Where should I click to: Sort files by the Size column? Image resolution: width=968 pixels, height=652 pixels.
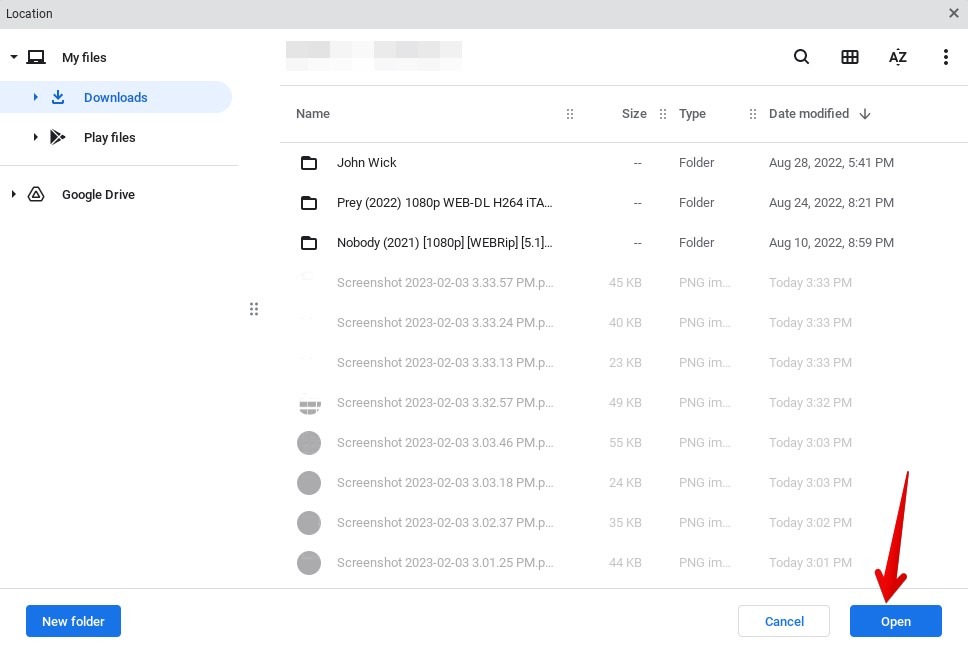(634, 113)
